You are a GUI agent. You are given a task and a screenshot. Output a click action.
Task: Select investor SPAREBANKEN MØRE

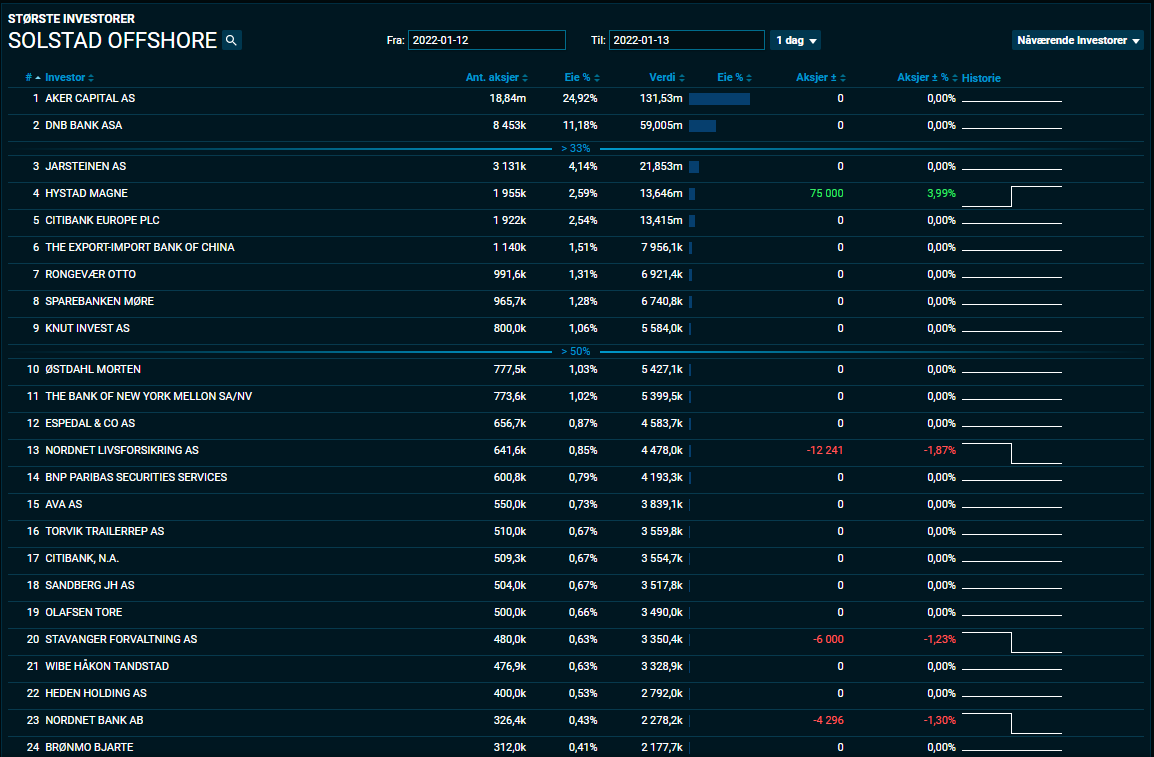coord(99,302)
